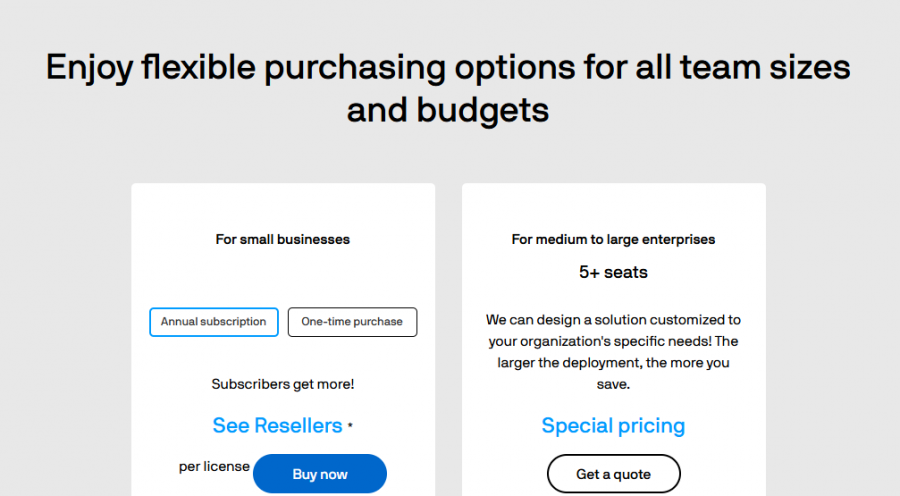The width and height of the screenshot is (900, 496).
Task: Click the asterisk after See Resellers
Action: point(350,425)
